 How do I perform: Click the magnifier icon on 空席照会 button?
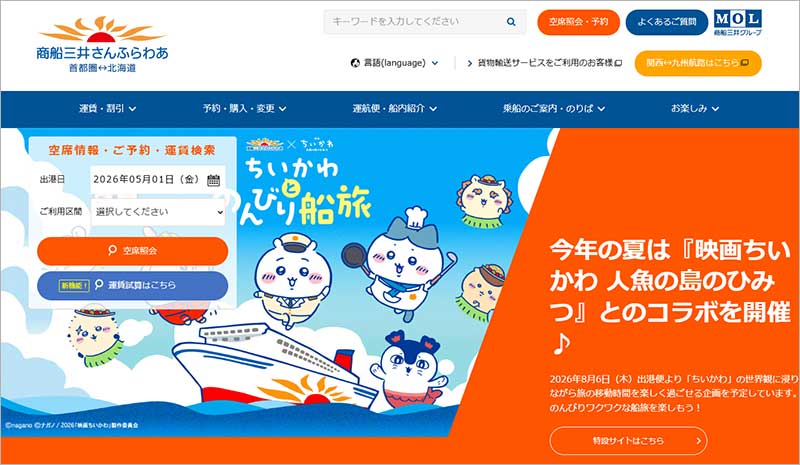pos(112,251)
